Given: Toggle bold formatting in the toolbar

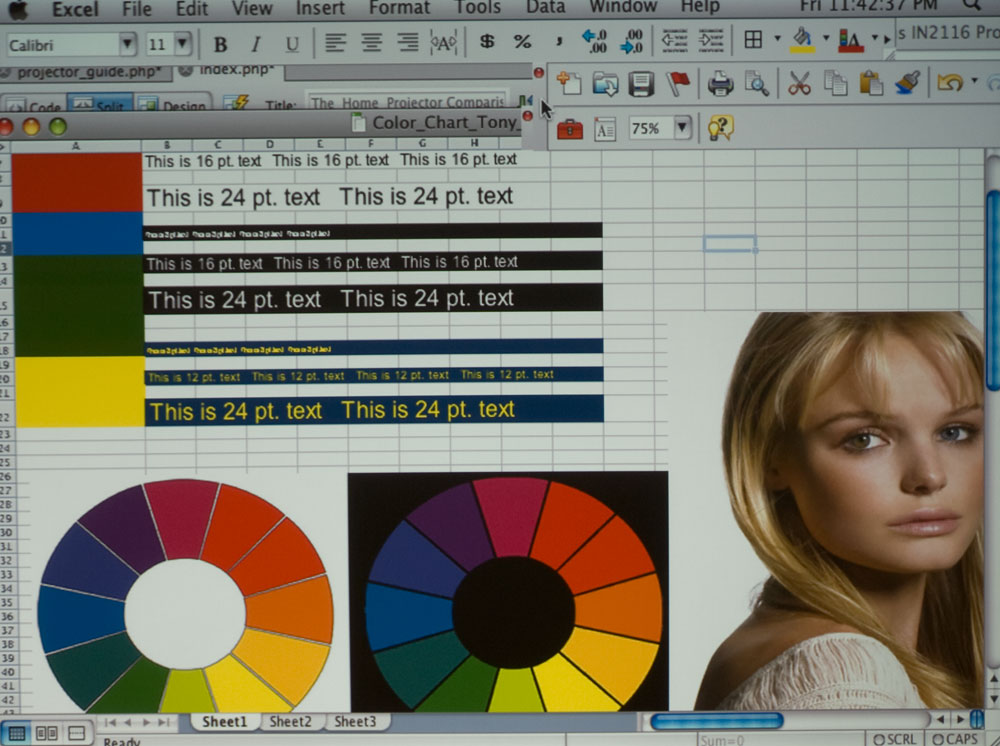Looking at the screenshot, I should [x=220, y=44].
